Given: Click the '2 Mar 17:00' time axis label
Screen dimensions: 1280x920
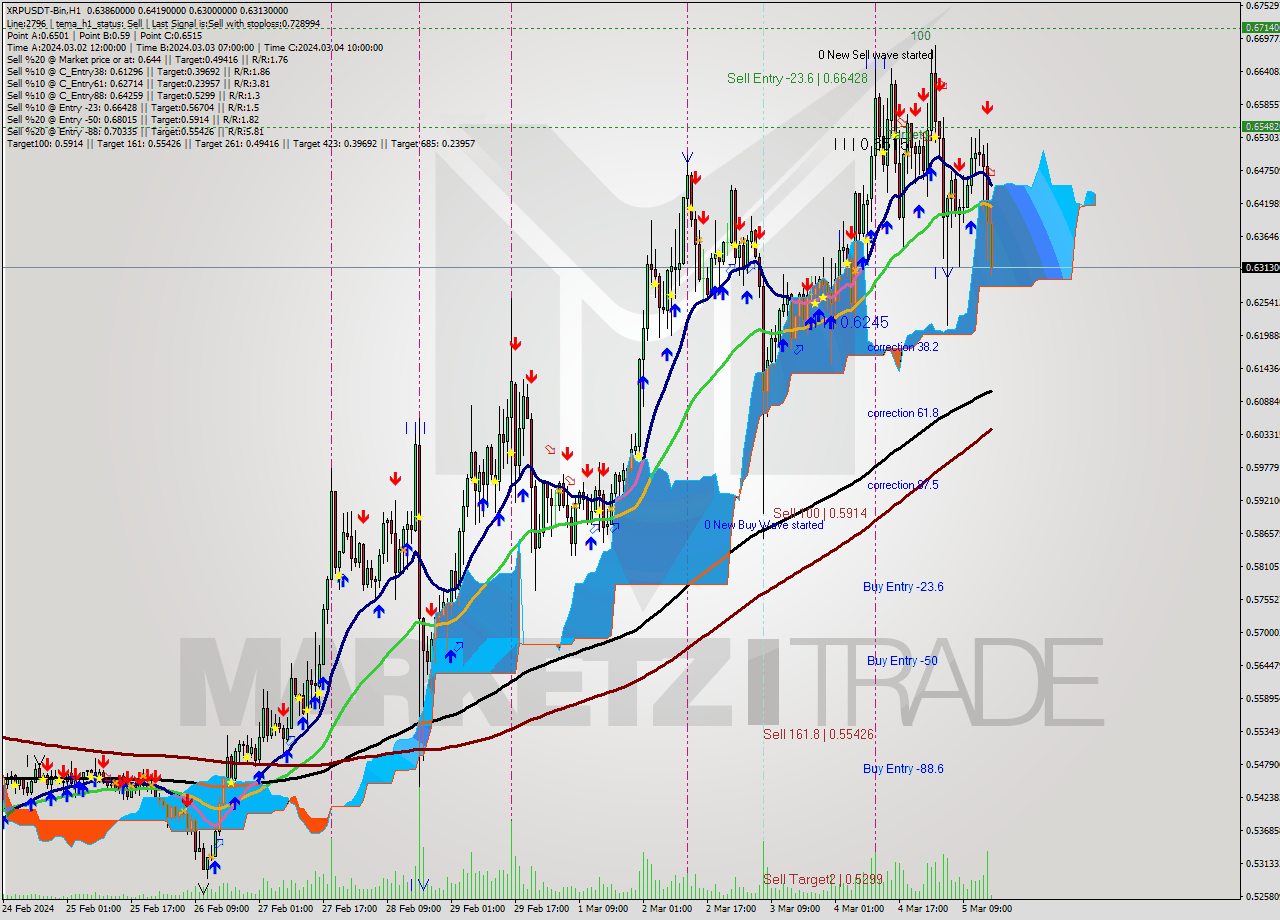Looking at the screenshot, I should click(x=731, y=909).
